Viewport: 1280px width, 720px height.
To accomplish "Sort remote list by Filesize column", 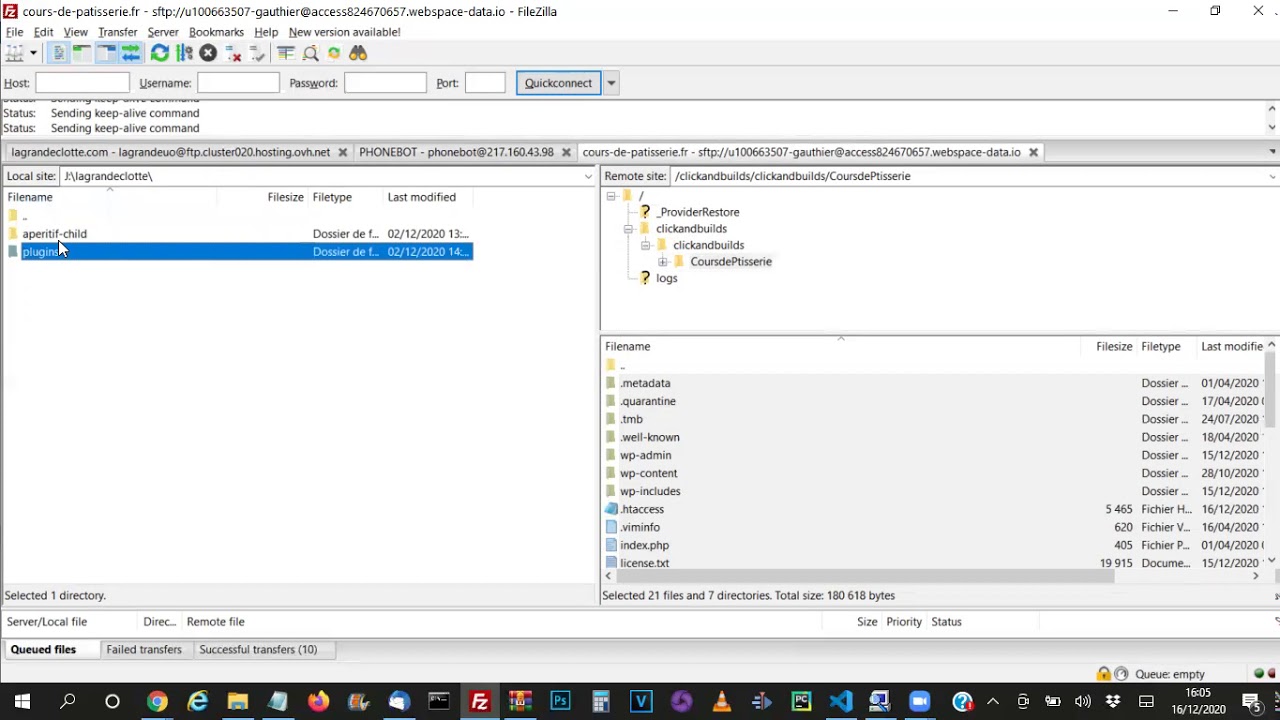I will pyautogui.click(x=1114, y=346).
